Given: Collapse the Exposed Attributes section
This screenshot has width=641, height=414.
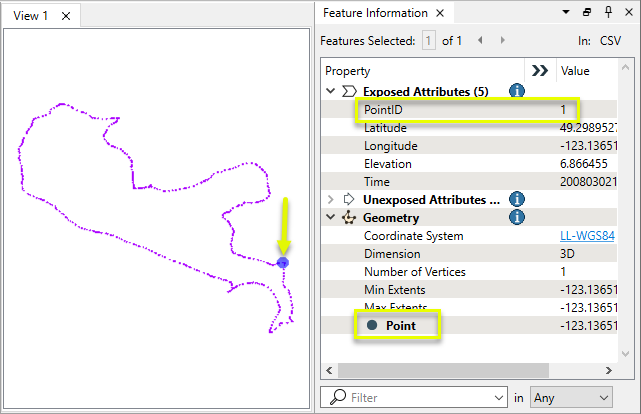Looking at the screenshot, I should tap(330, 91).
